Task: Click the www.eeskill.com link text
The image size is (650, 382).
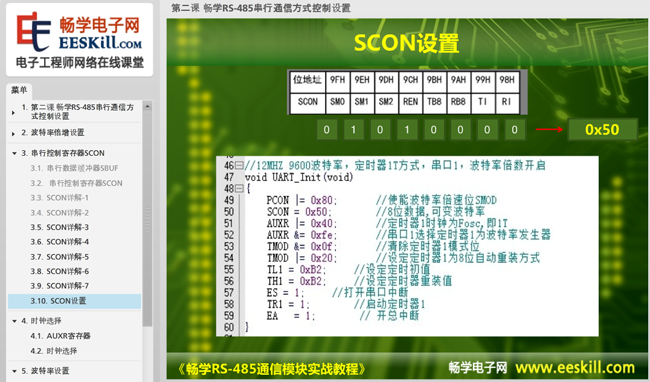Action: pos(575,367)
